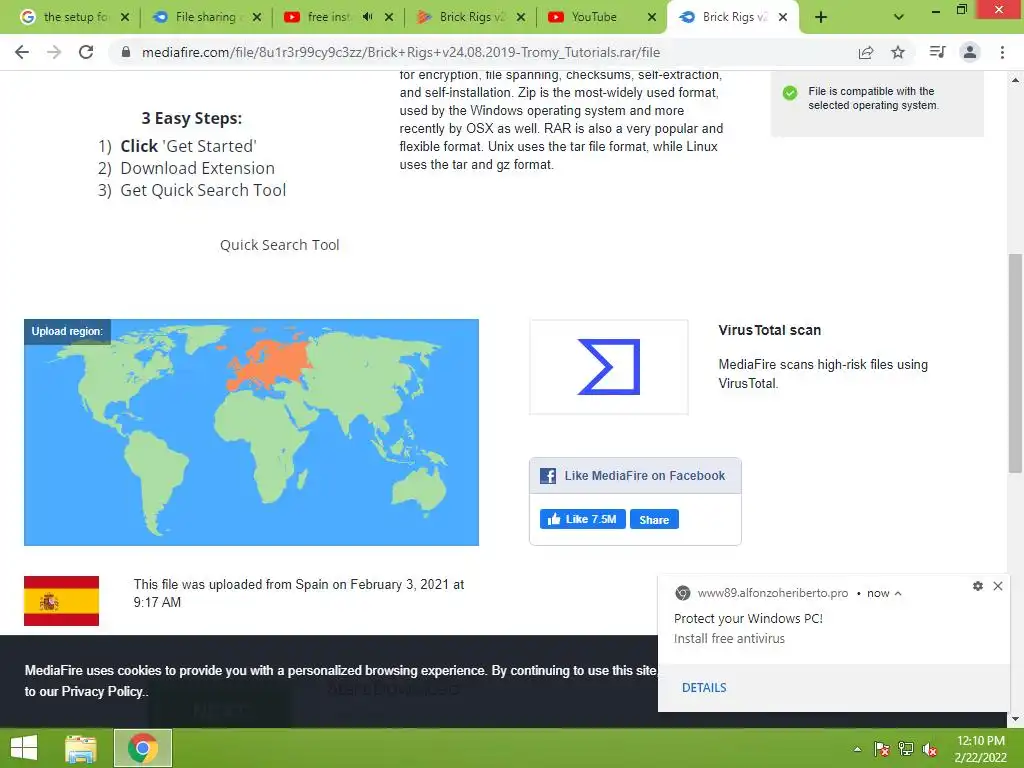Click the 'Protect your Windows PC!' notification text
This screenshot has width=1024, height=768.
[748, 618]
